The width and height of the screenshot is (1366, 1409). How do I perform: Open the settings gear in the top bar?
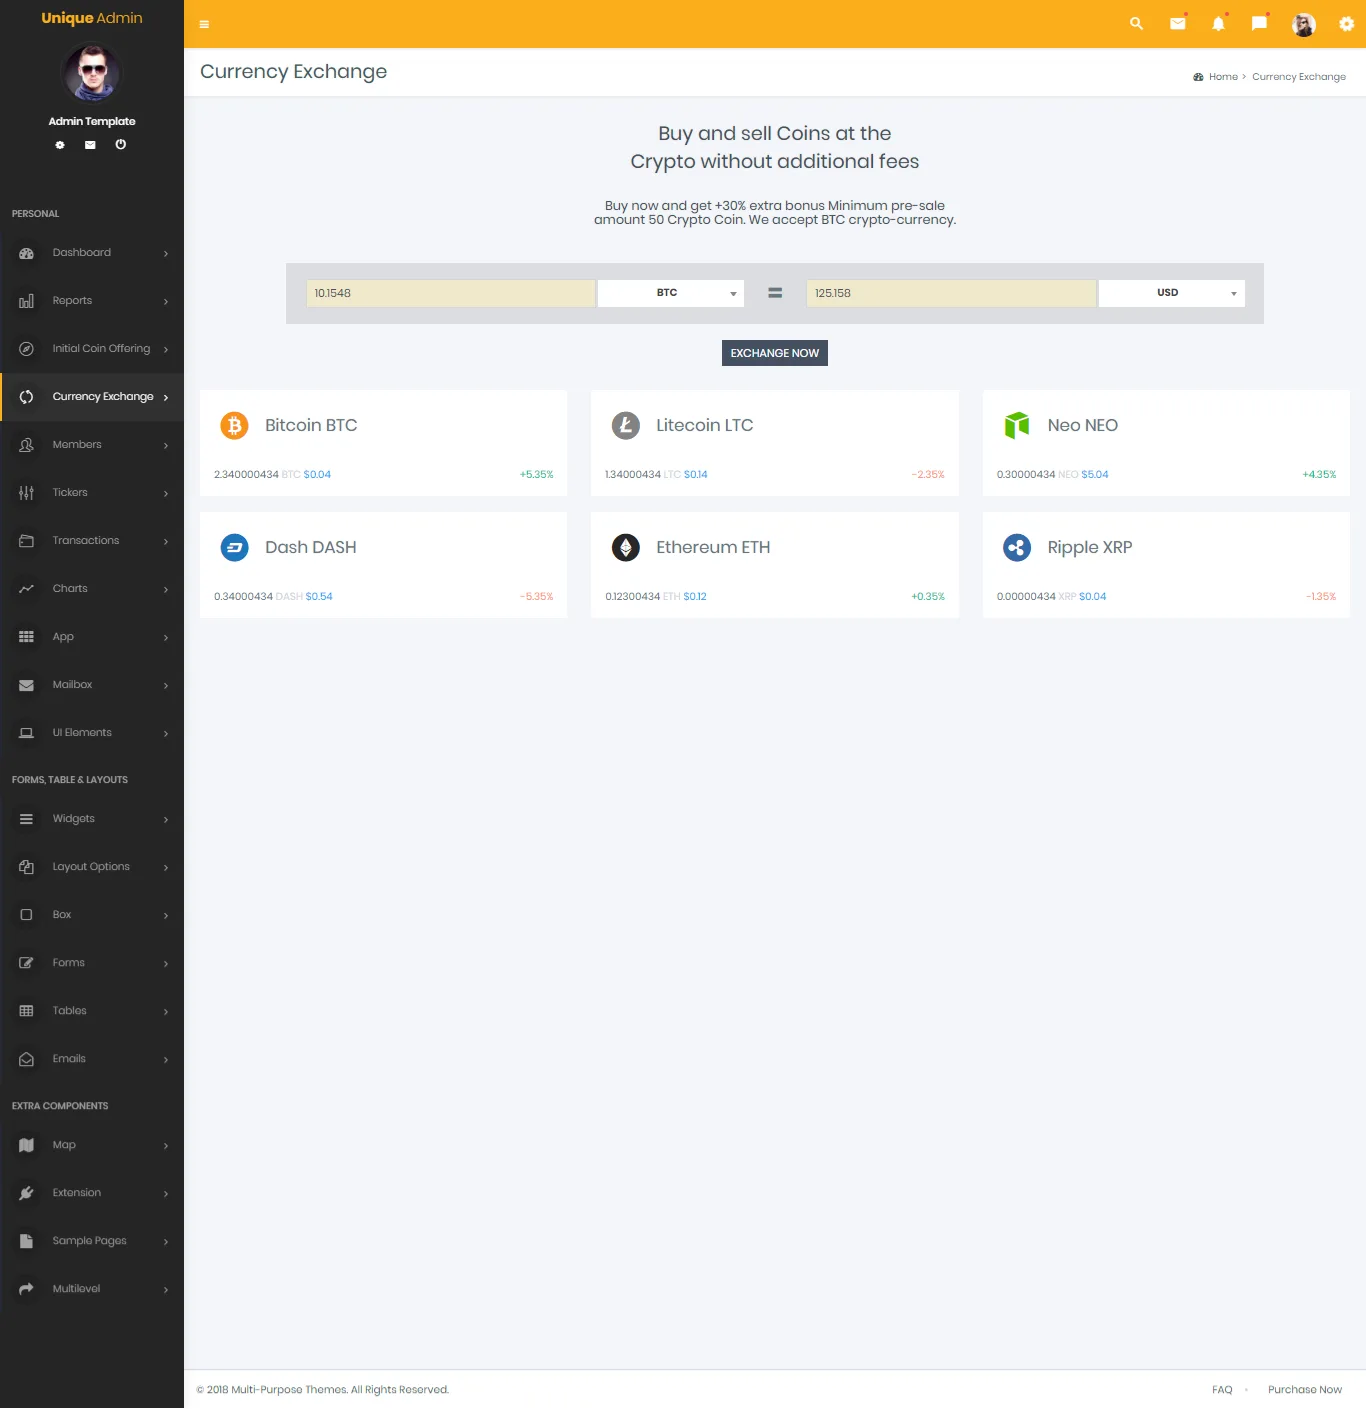point(1346,23)
